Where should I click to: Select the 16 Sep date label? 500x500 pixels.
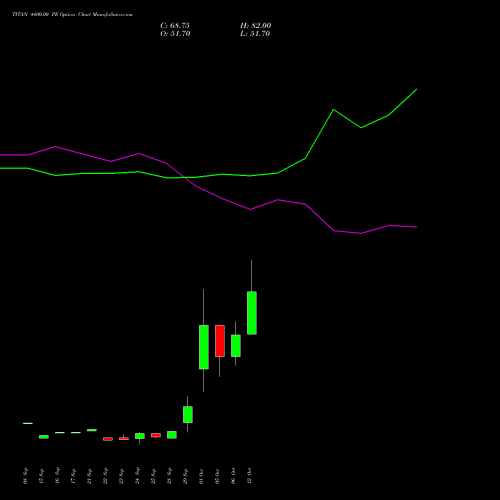click(58, 476)
